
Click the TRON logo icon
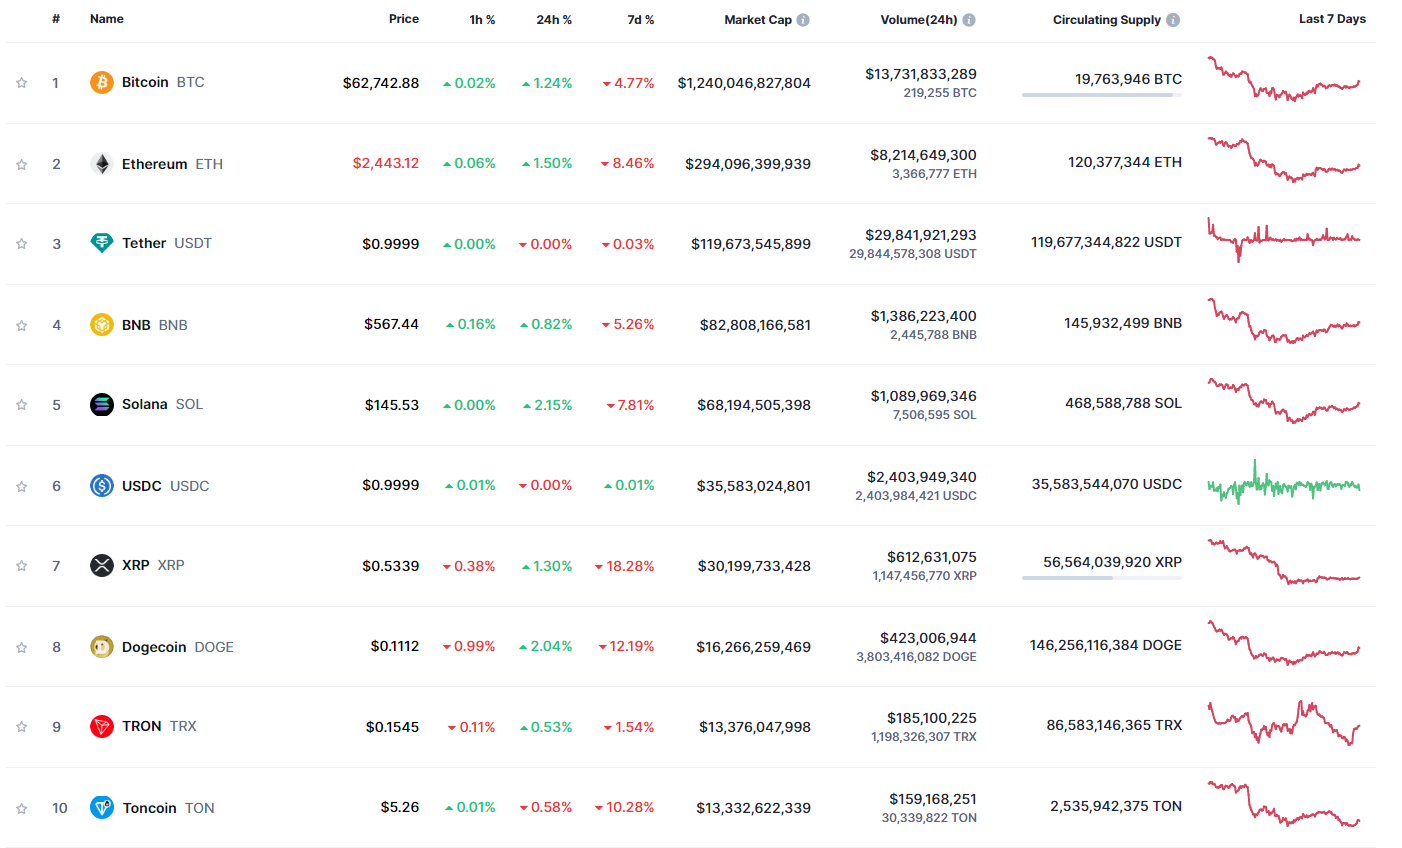(102, 726)
